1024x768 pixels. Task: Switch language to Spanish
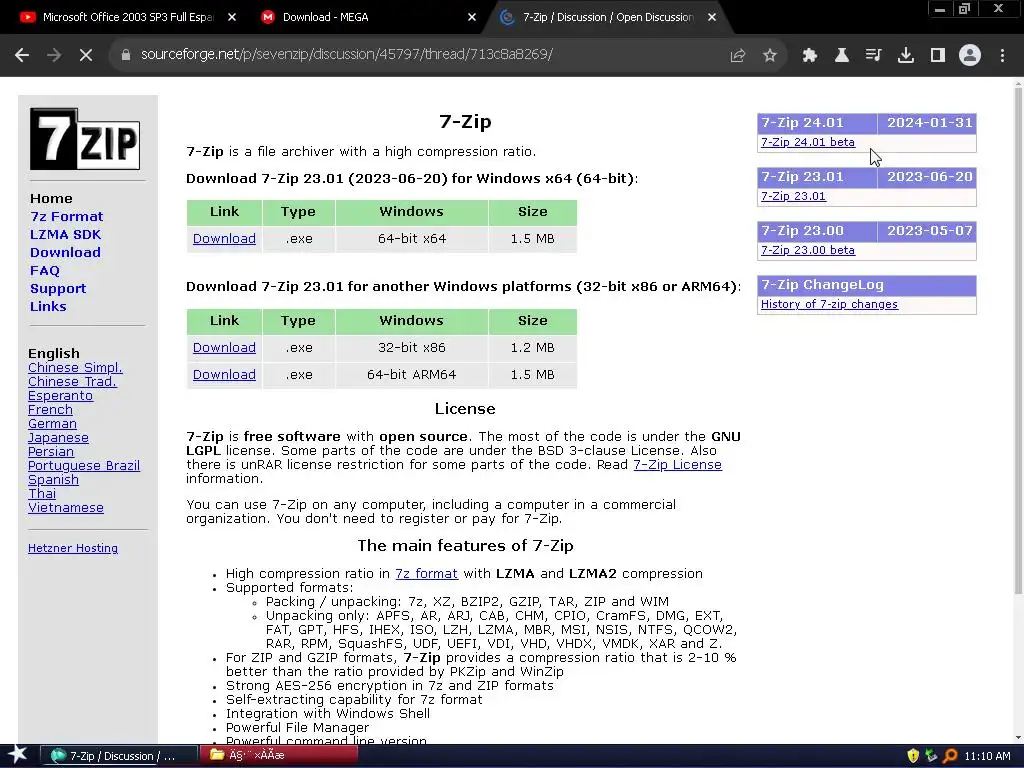(x=53, y=480)
